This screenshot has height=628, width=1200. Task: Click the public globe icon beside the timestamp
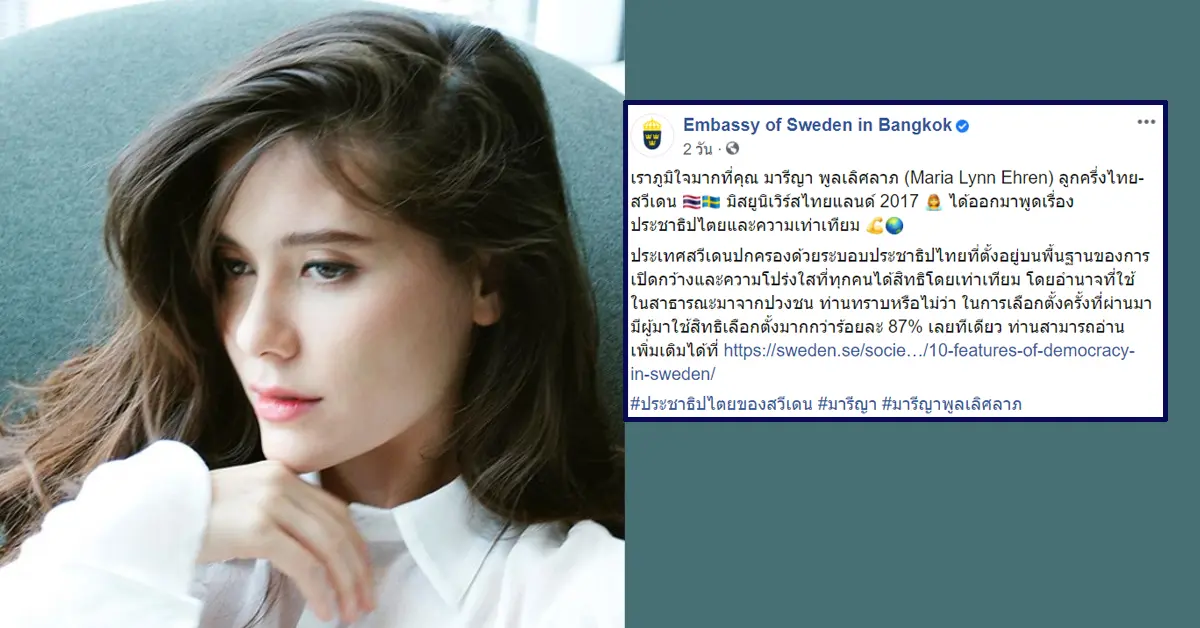732,149
